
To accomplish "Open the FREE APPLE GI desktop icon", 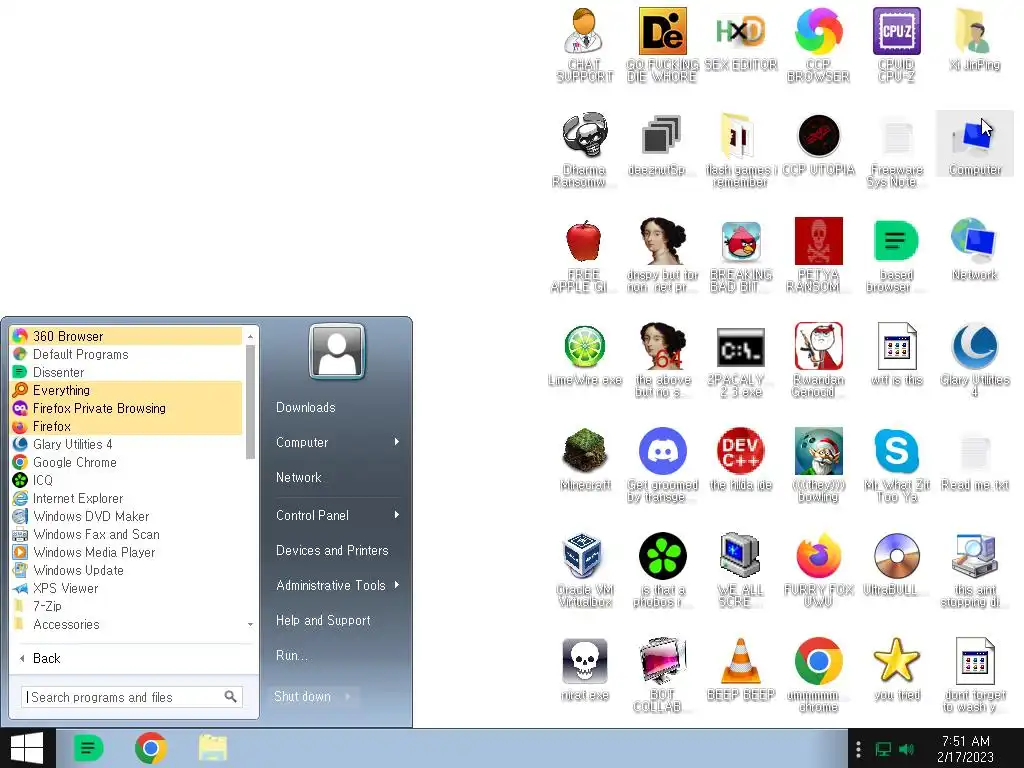I will pos(584,256).
